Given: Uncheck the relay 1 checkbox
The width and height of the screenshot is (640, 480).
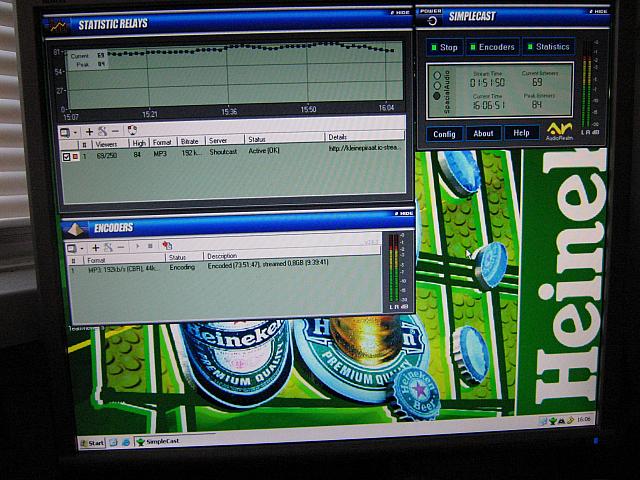Looking at the screenshot, I should click(66, 157).
